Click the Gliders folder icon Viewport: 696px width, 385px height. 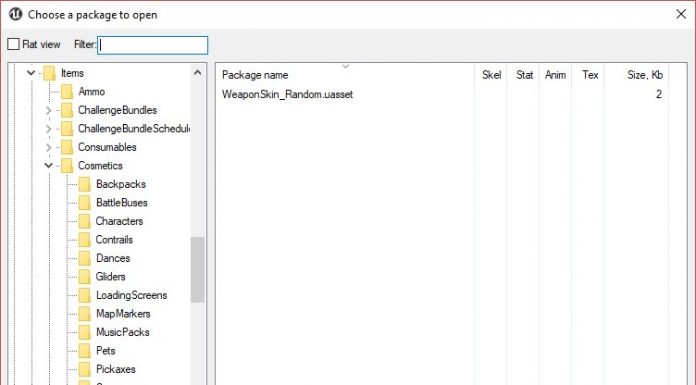coord(85,277)
